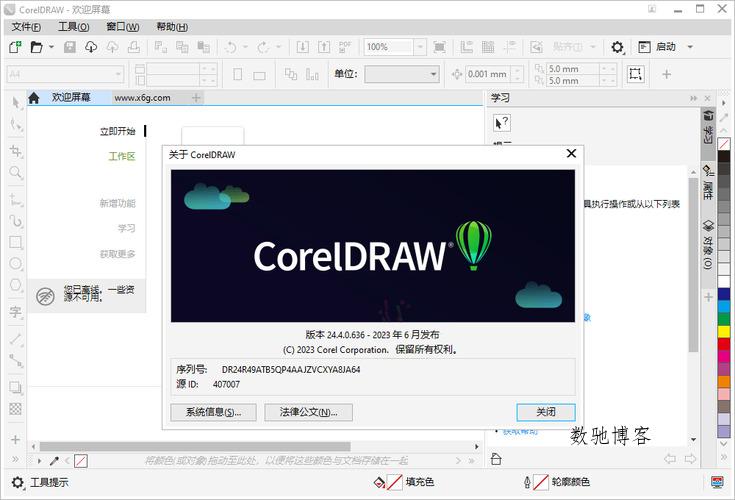Open the Objects (对象) docker tab
The width and height of the screenshot is (735, 500).
[708, 245]
